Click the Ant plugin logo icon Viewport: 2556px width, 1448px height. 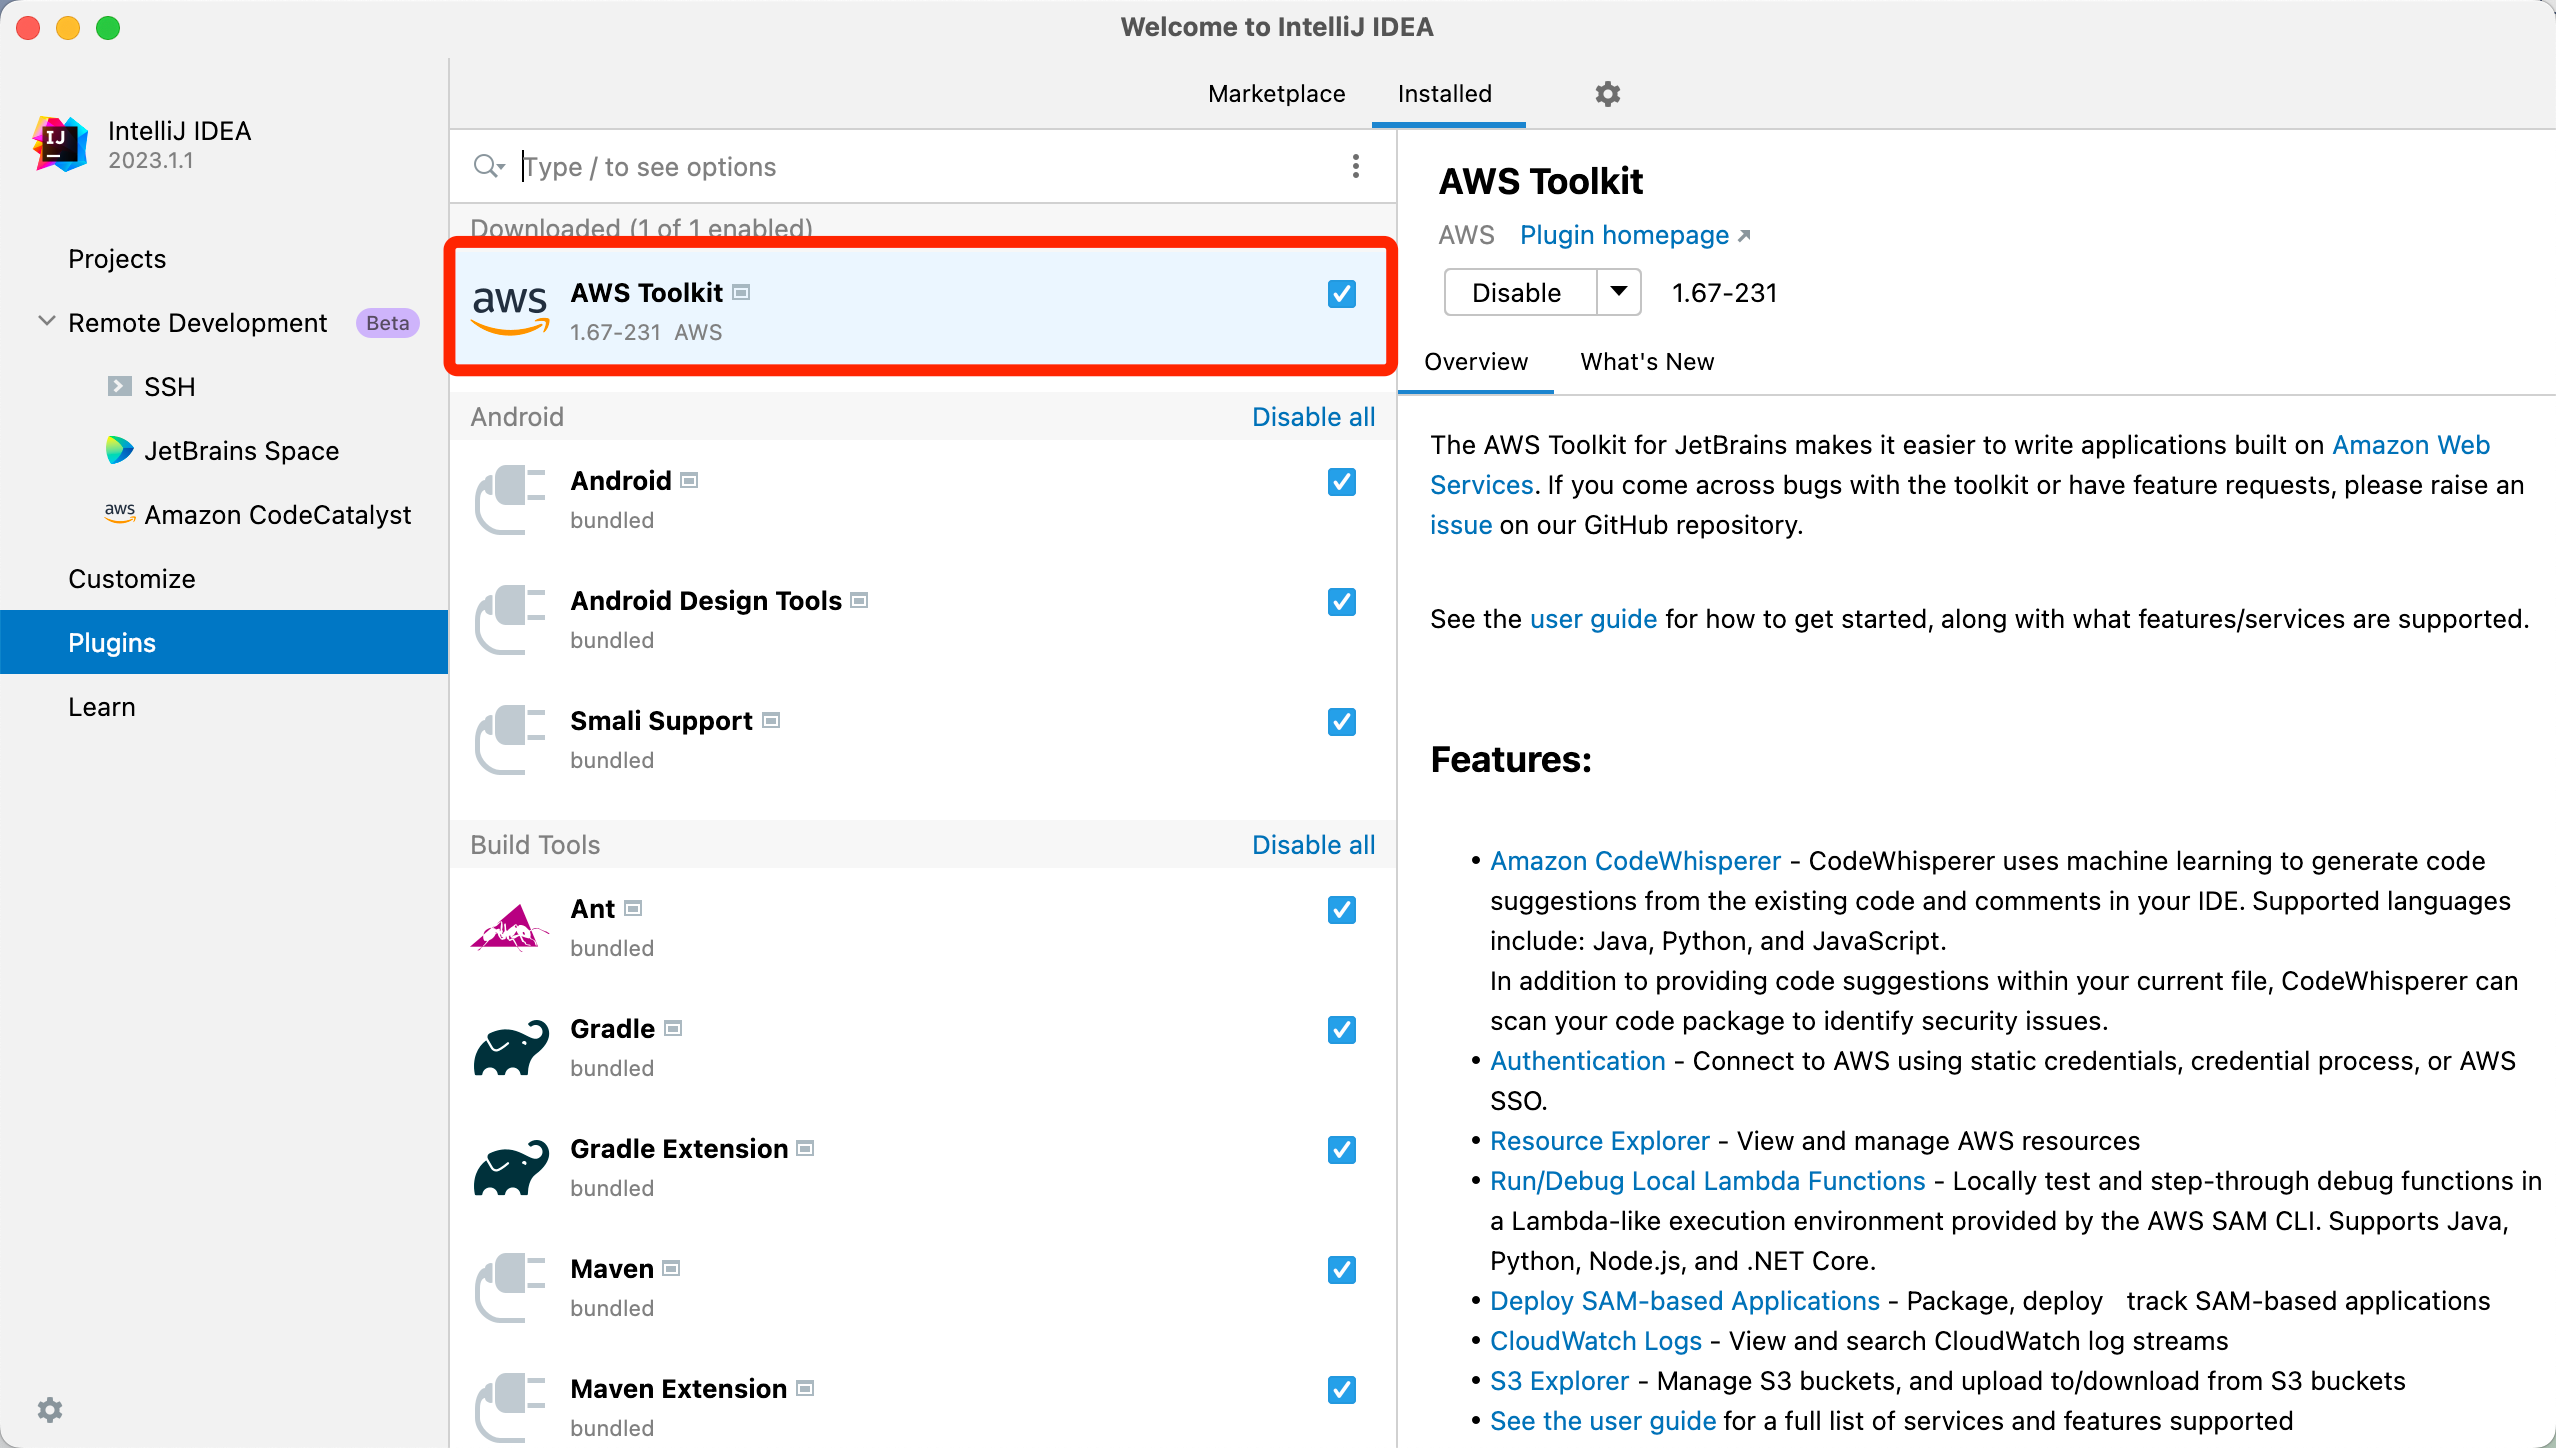pyautogui.click(x=510, y=927)
